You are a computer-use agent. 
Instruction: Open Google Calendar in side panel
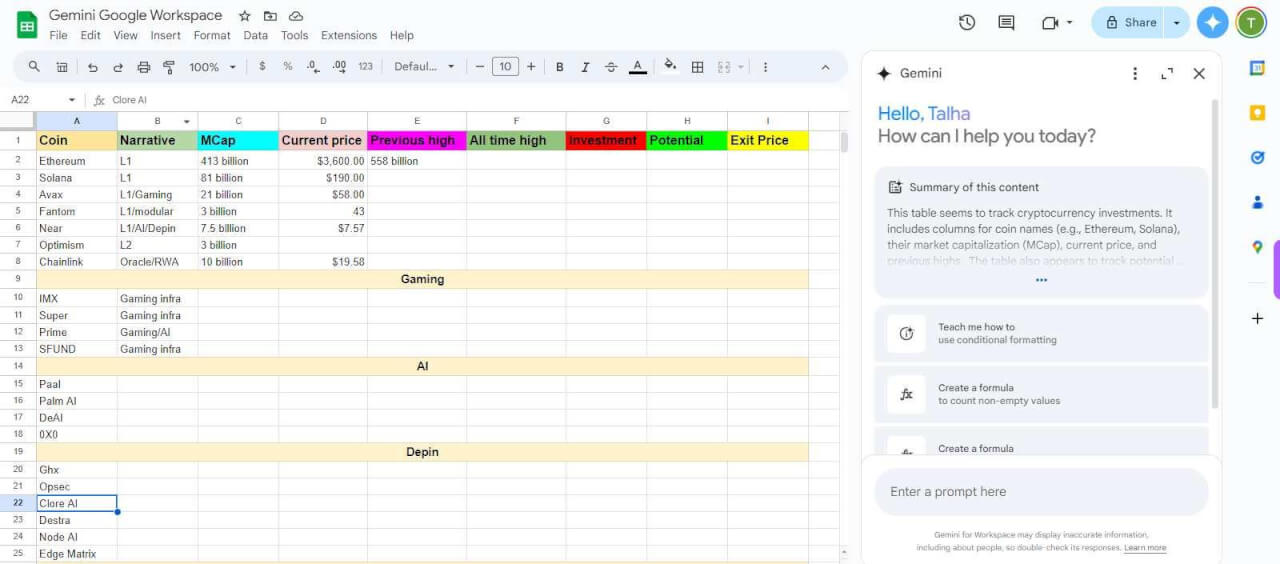[x=1257, y=68]
